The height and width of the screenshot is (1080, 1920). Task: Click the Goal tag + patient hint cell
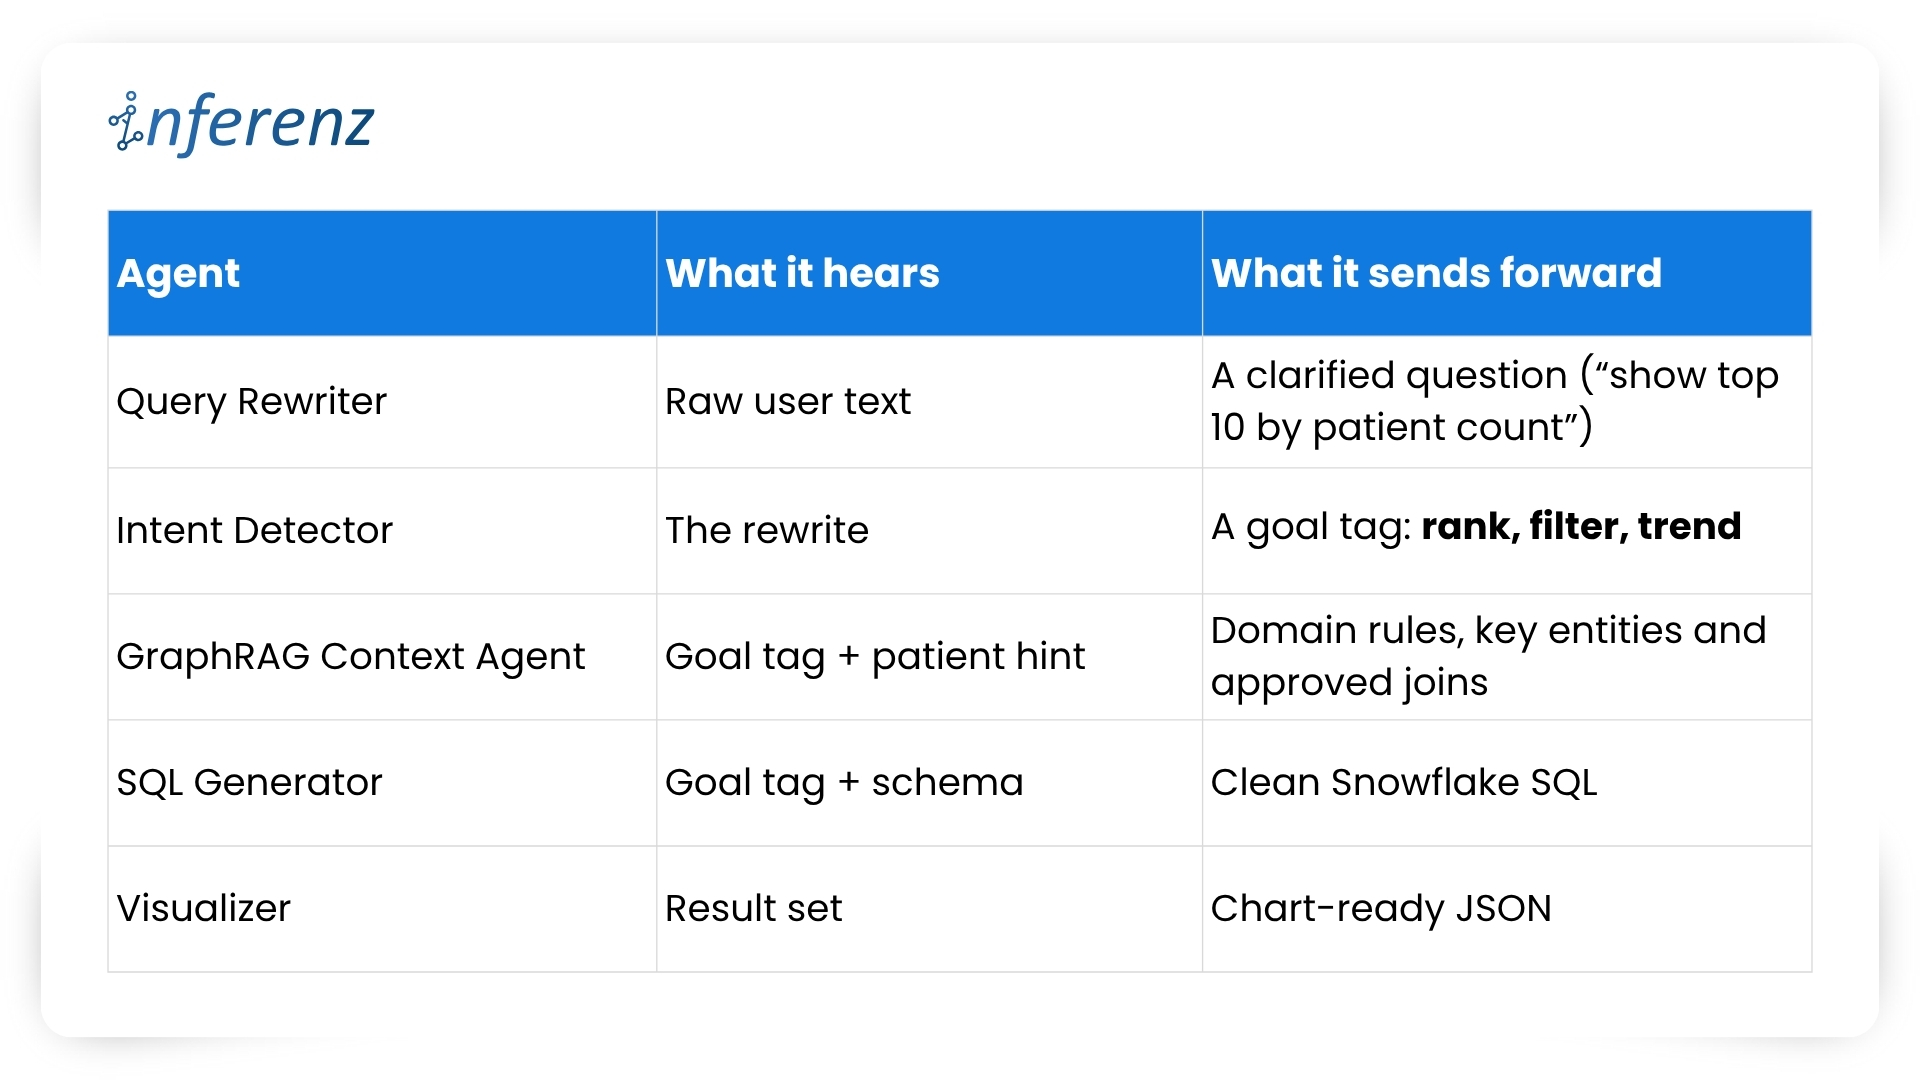[929, 657]
